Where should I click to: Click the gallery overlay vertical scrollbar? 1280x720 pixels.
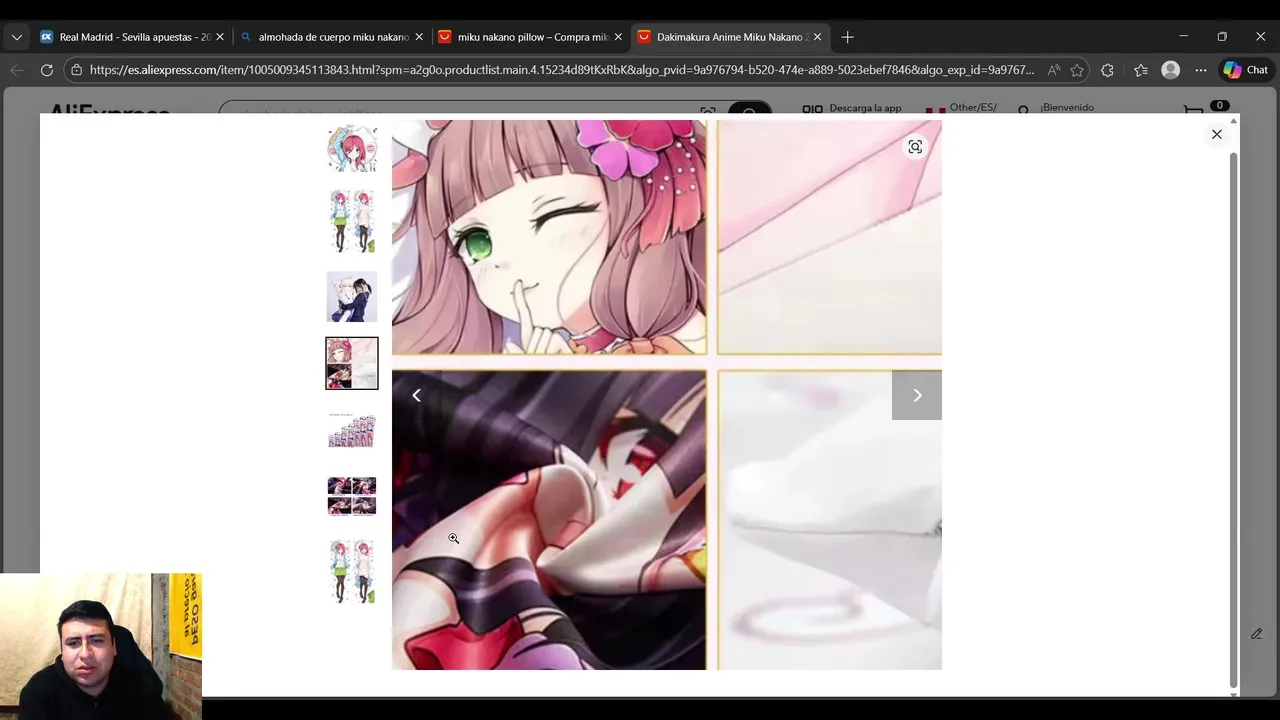coord(1234,420)
